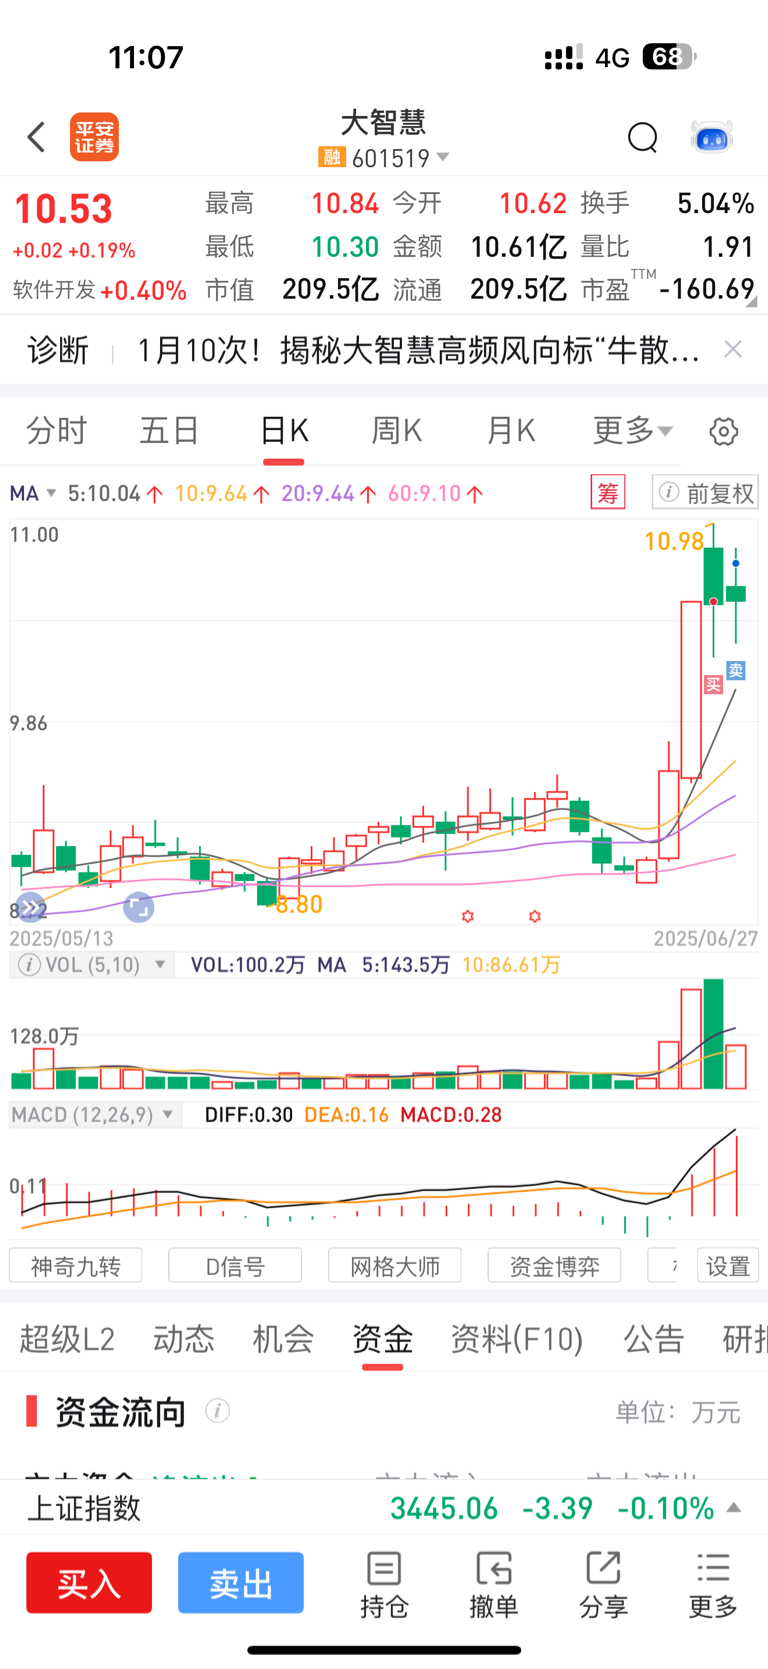768x1669 pixels.
Task: Select the 月K chart tab
Action: [x=511, y=431]
